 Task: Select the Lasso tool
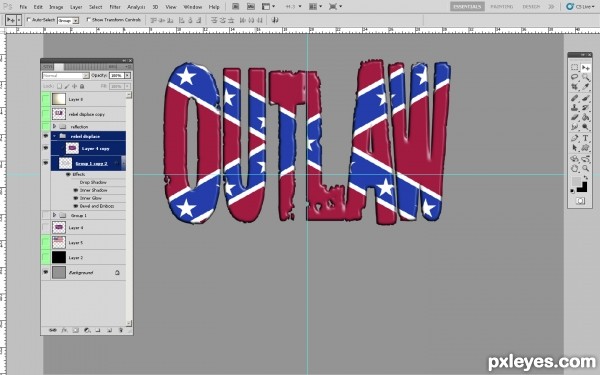(x=574, y=77)
